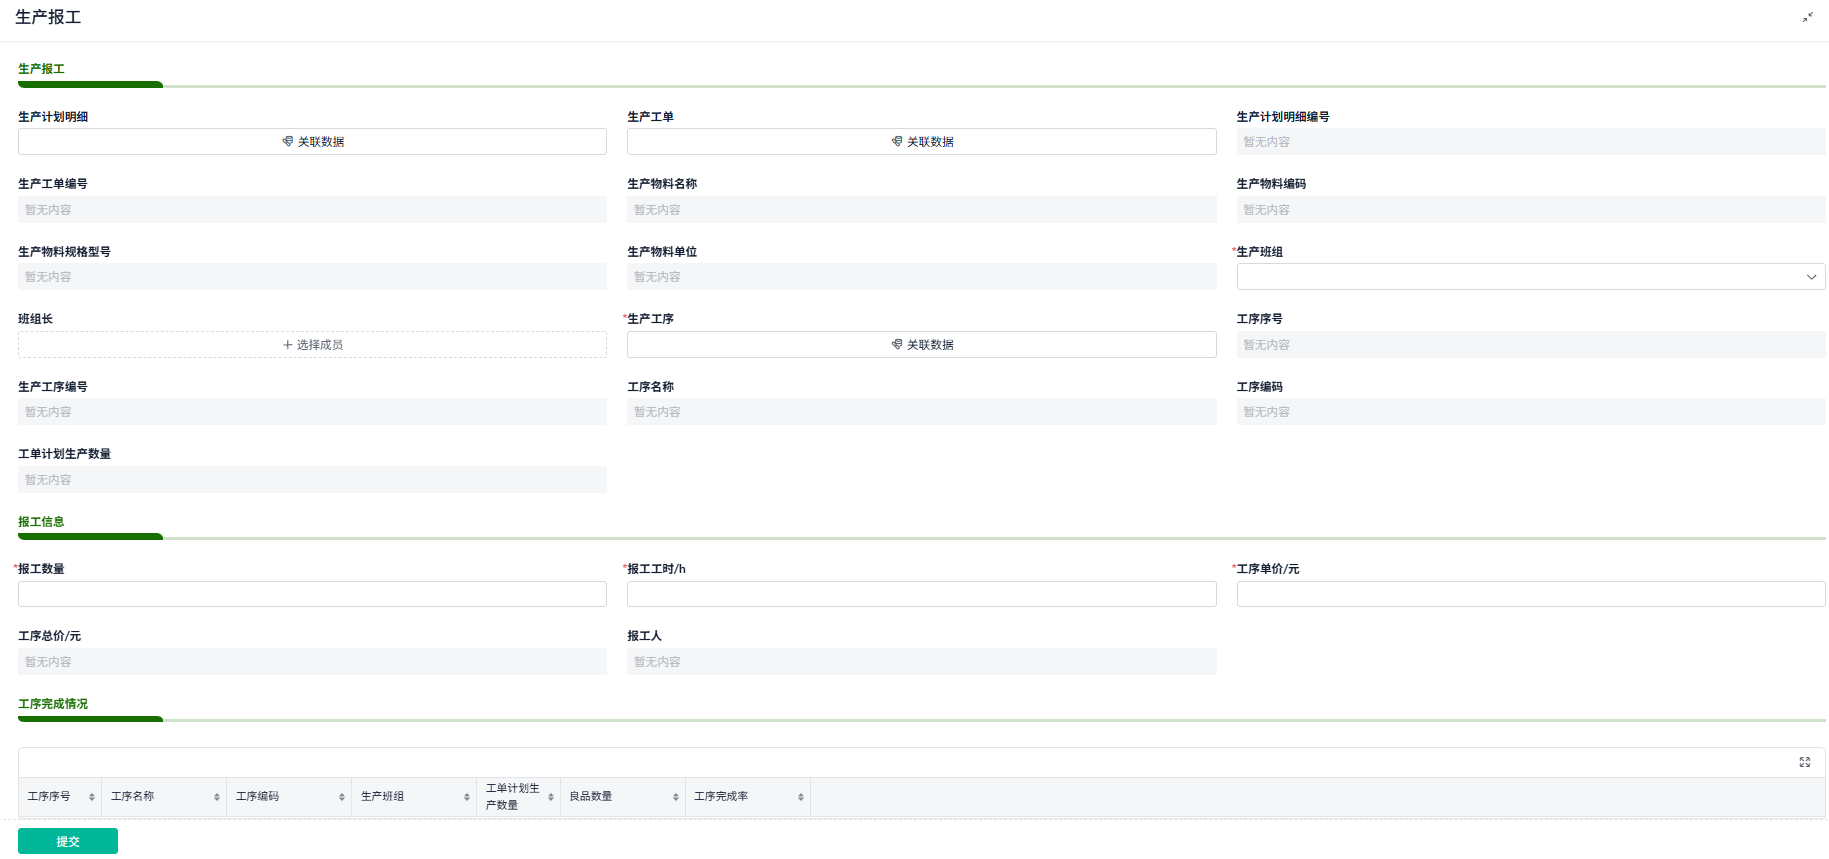The width and height of the screenshot is (1829, 859).
Task: Add 班组长 via 选择成员
Action: [x=312, y=345]
